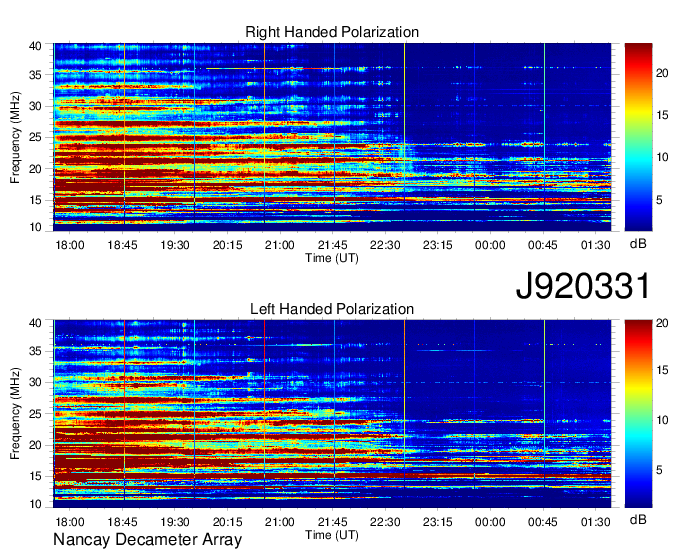Click the 15 dB value on the top colorbar
The image size is (680, 552).
tap(662, 115)
